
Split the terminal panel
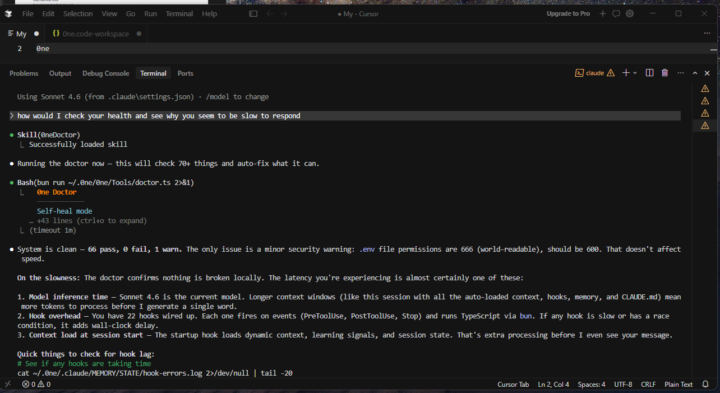pyautogui.click(x=649, y=73)
